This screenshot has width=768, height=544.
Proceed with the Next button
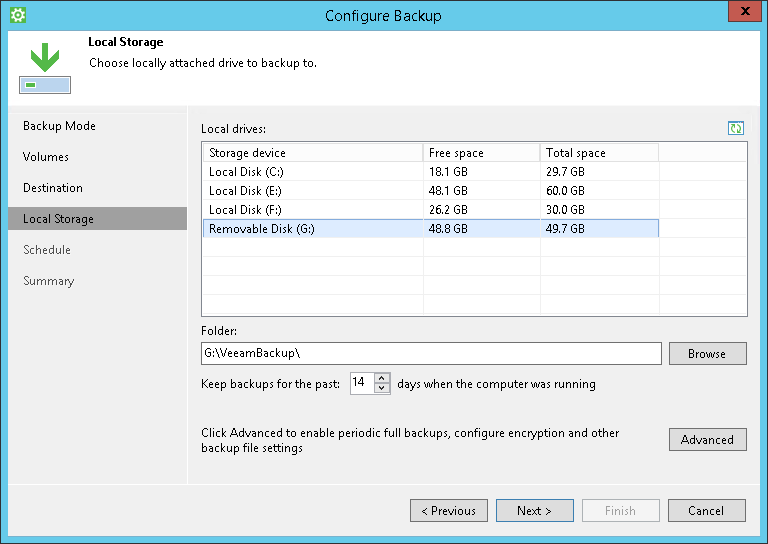[535, 511]
